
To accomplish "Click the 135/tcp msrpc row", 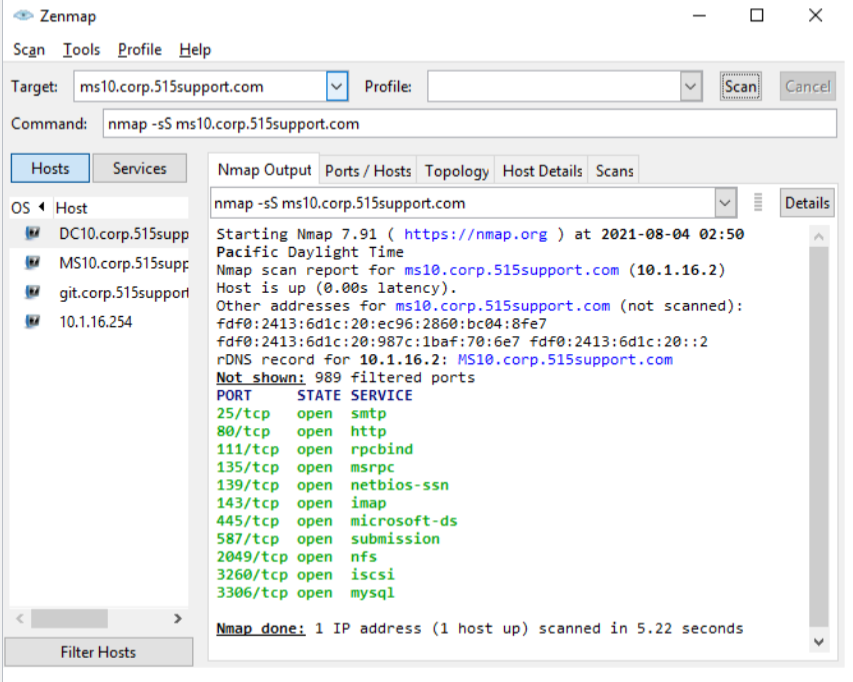I will (x=306, y=467).
